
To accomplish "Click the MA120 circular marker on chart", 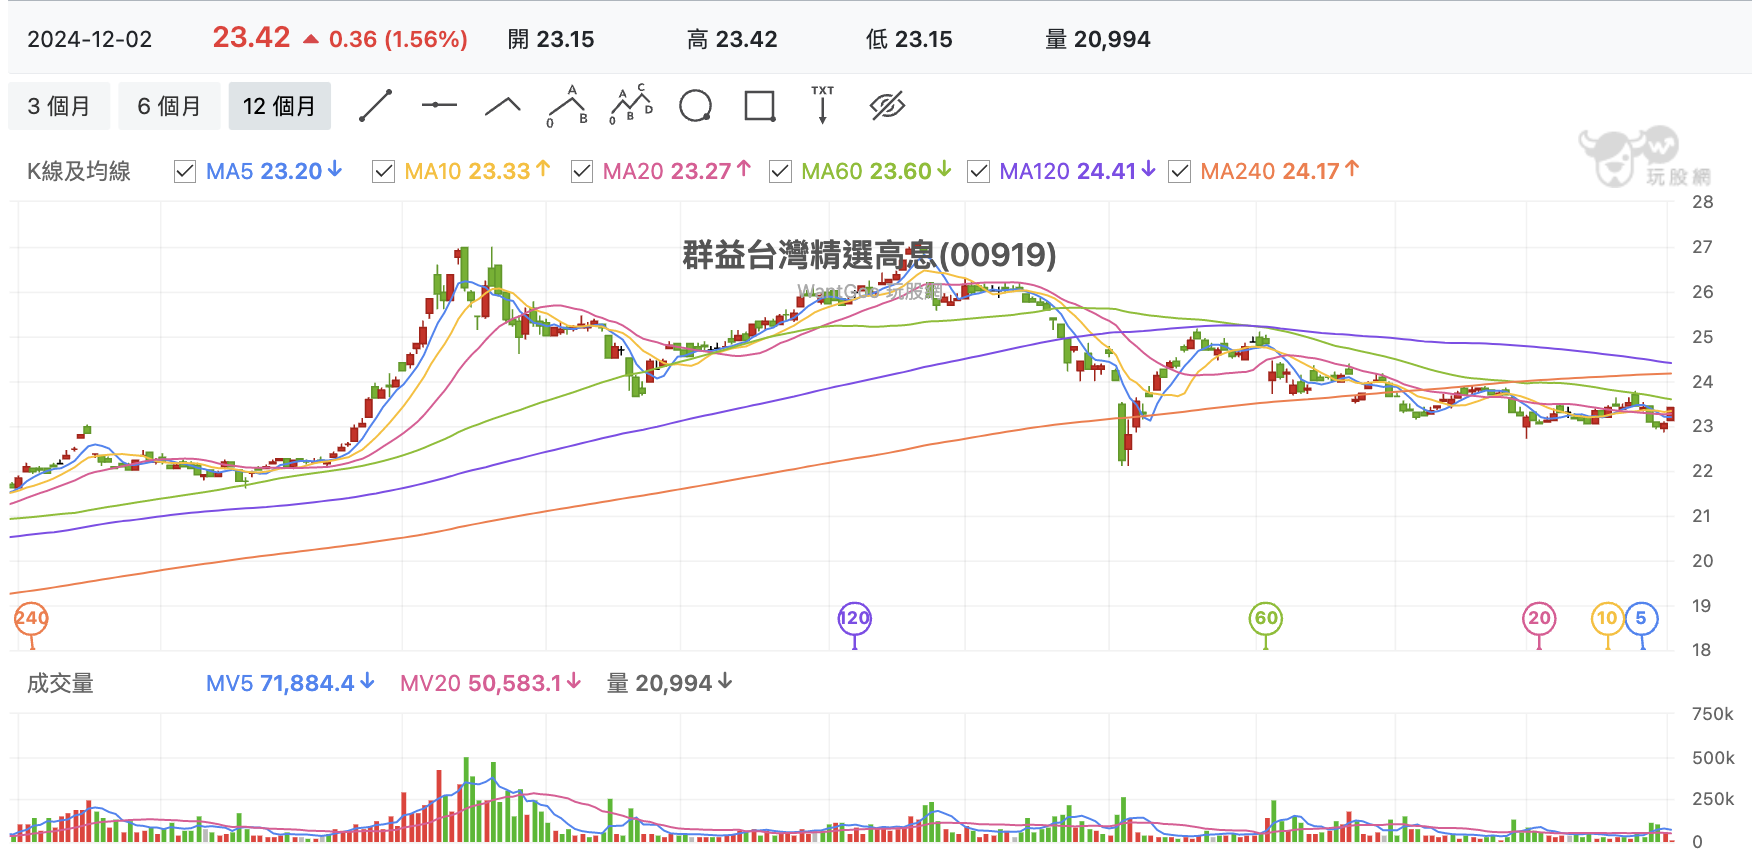I will click(854, 618).
